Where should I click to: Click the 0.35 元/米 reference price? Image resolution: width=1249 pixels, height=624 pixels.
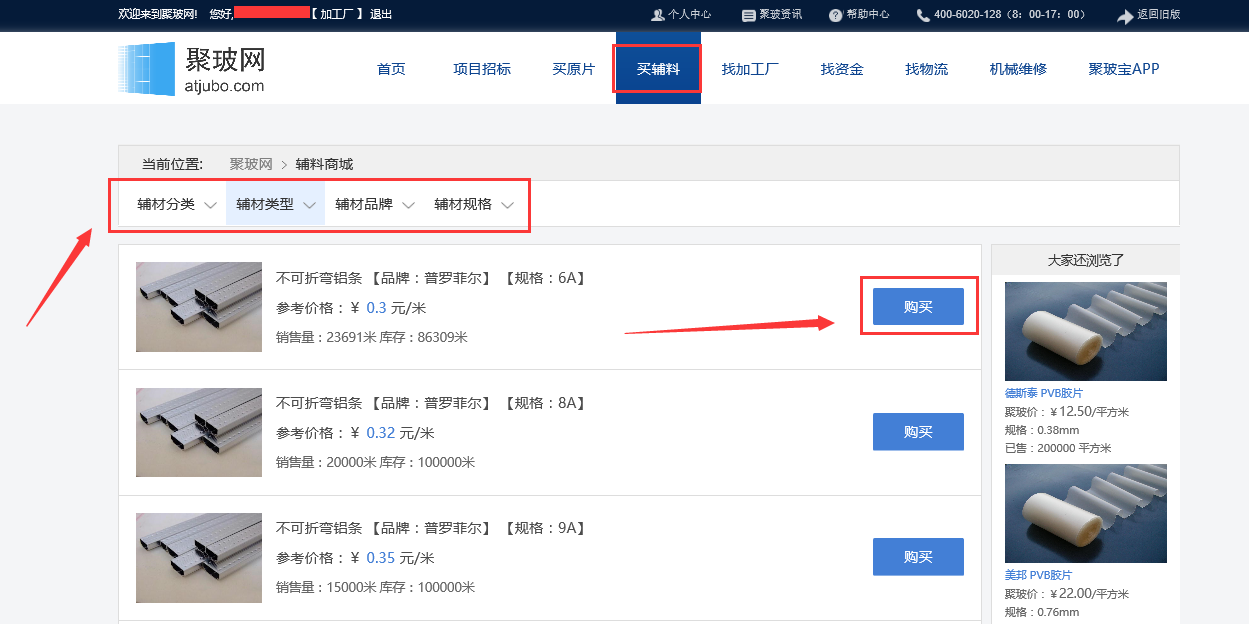tap(400, 558)
